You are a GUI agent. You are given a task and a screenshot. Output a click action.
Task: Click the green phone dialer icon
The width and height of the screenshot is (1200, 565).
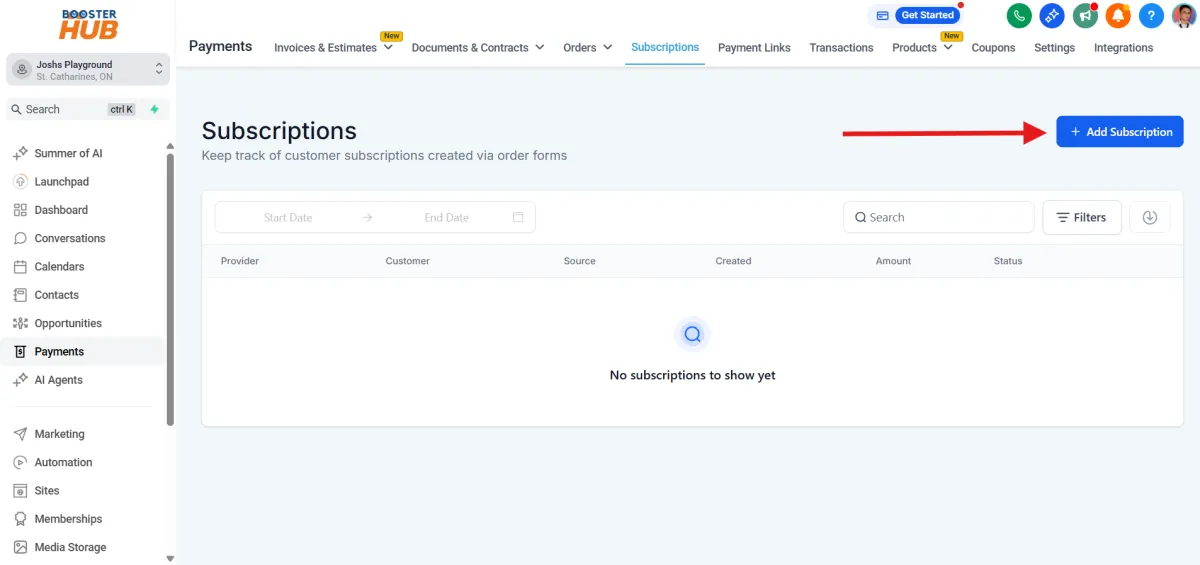[x=1019, y=15]
